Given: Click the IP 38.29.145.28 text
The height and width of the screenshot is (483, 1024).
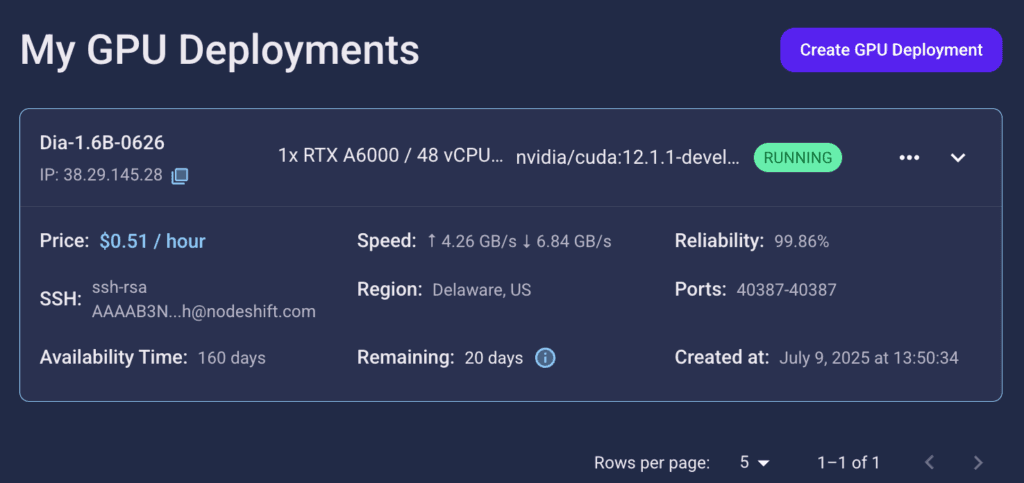Looking at the screenshot, I should click(x=101, y=176).
